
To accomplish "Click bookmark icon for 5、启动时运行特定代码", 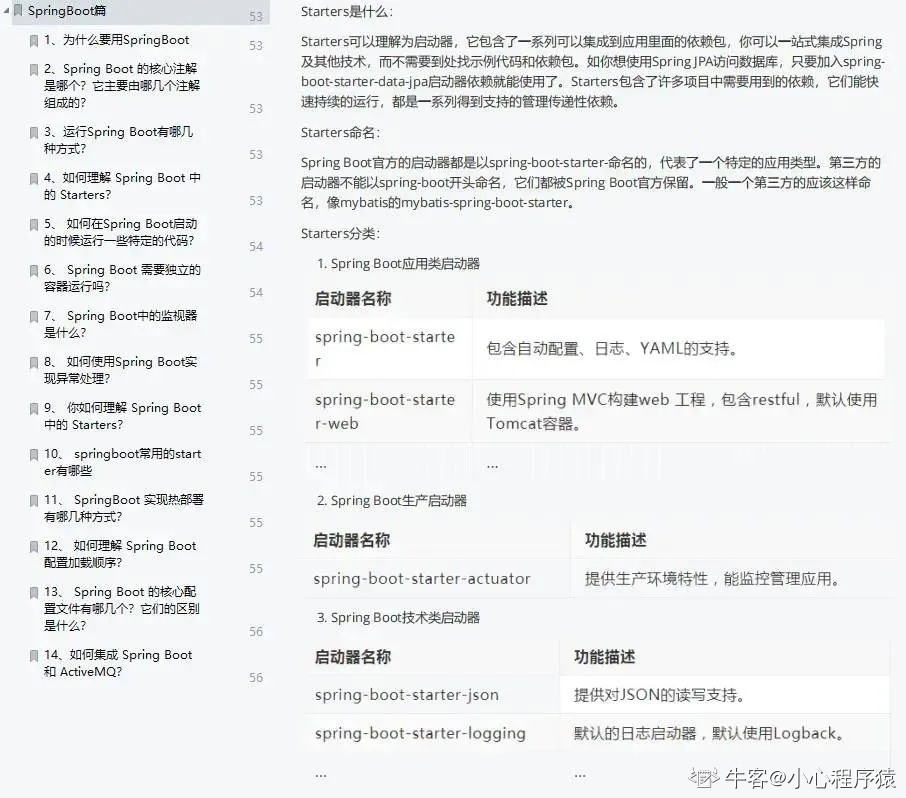I will [x=34, y=224].
